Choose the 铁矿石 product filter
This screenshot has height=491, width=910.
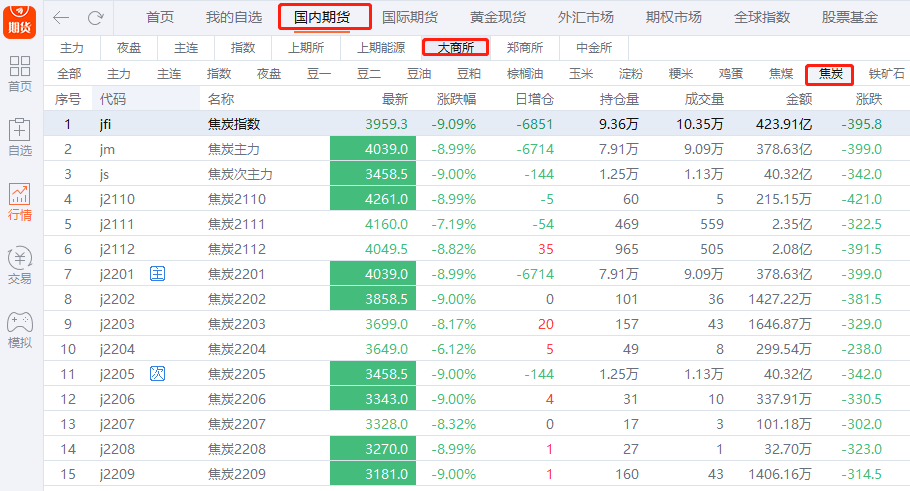pos(886,73)
